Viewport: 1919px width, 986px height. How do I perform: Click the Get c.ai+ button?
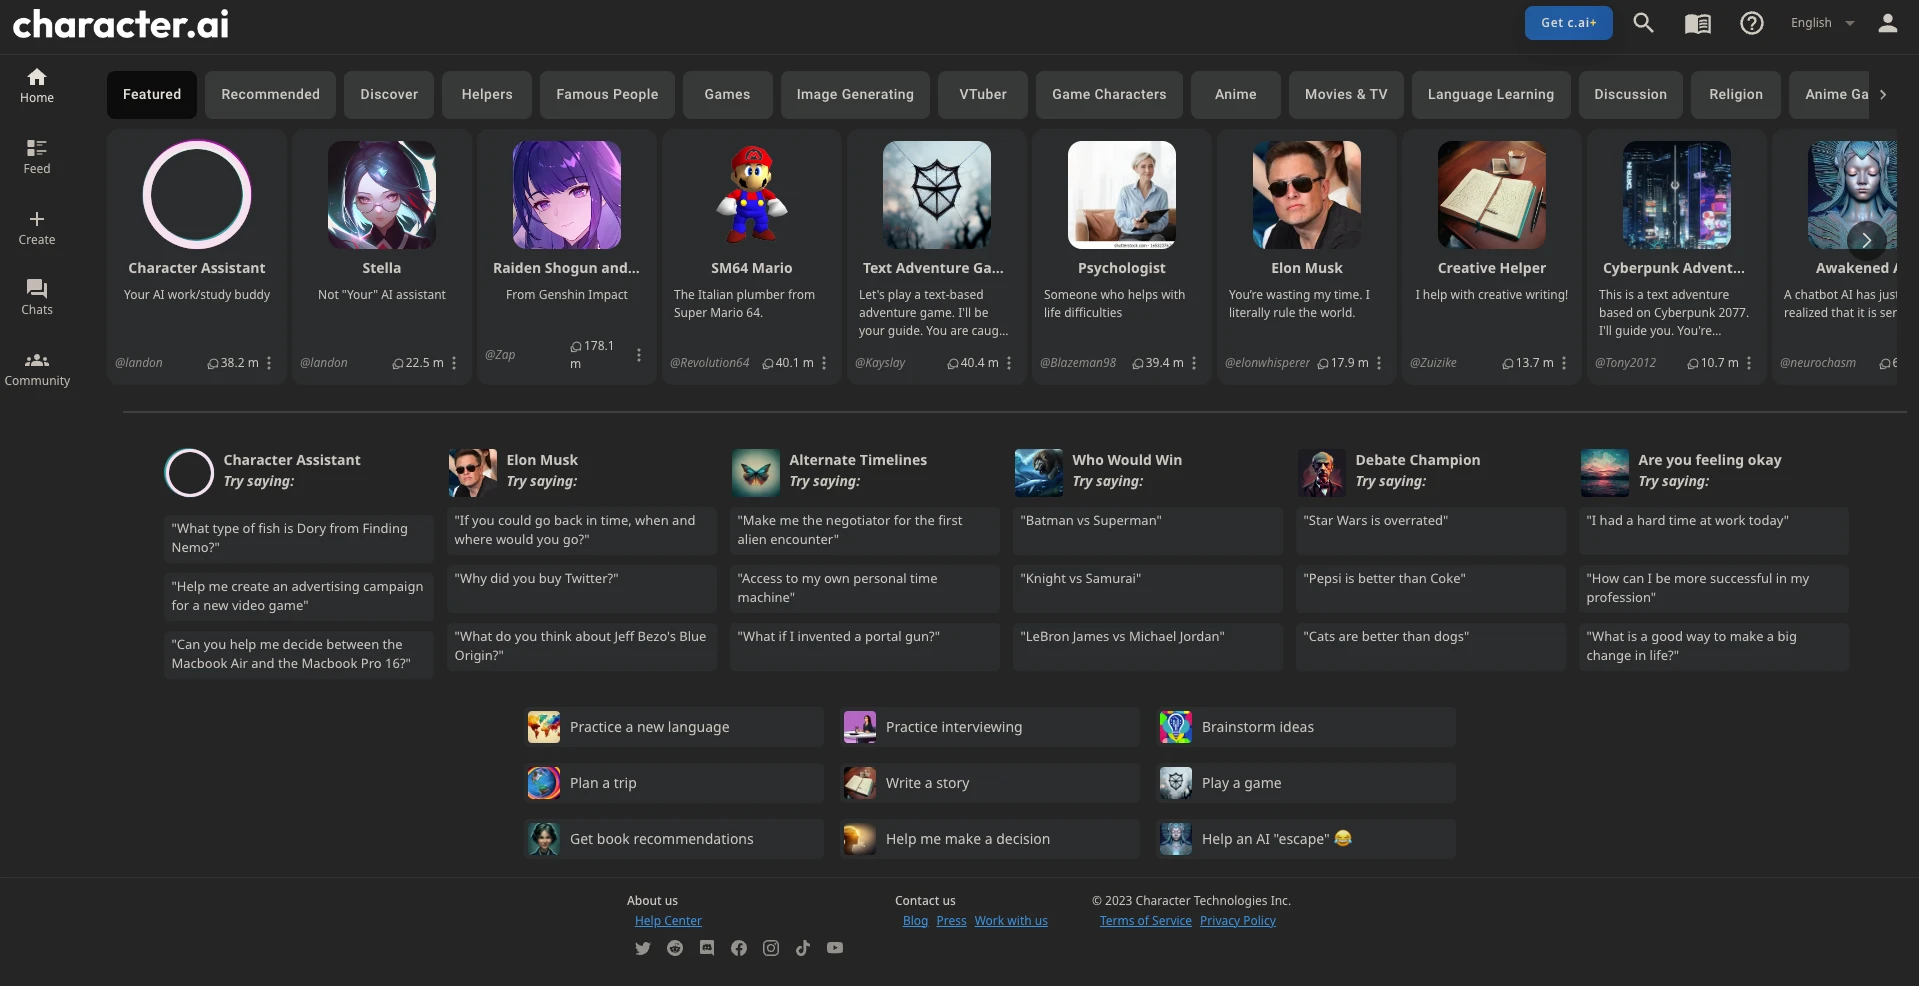pyautogui.click(x=1568, y=23)
